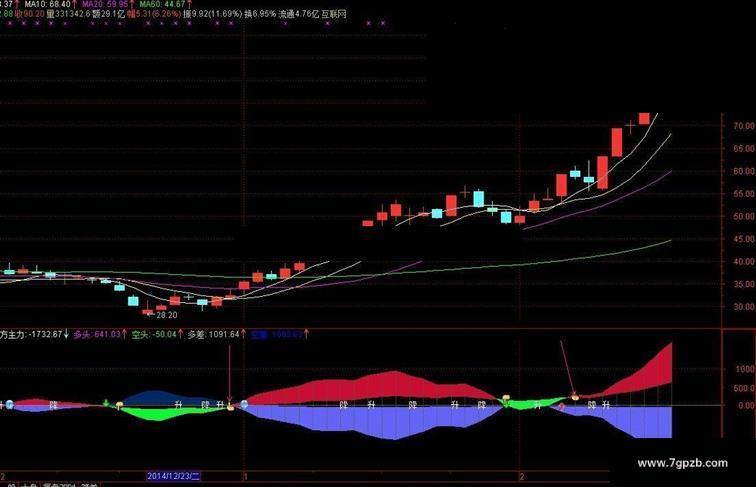
Task: Click the 45.00 price axis label
Action: click(x=744, y=239)
